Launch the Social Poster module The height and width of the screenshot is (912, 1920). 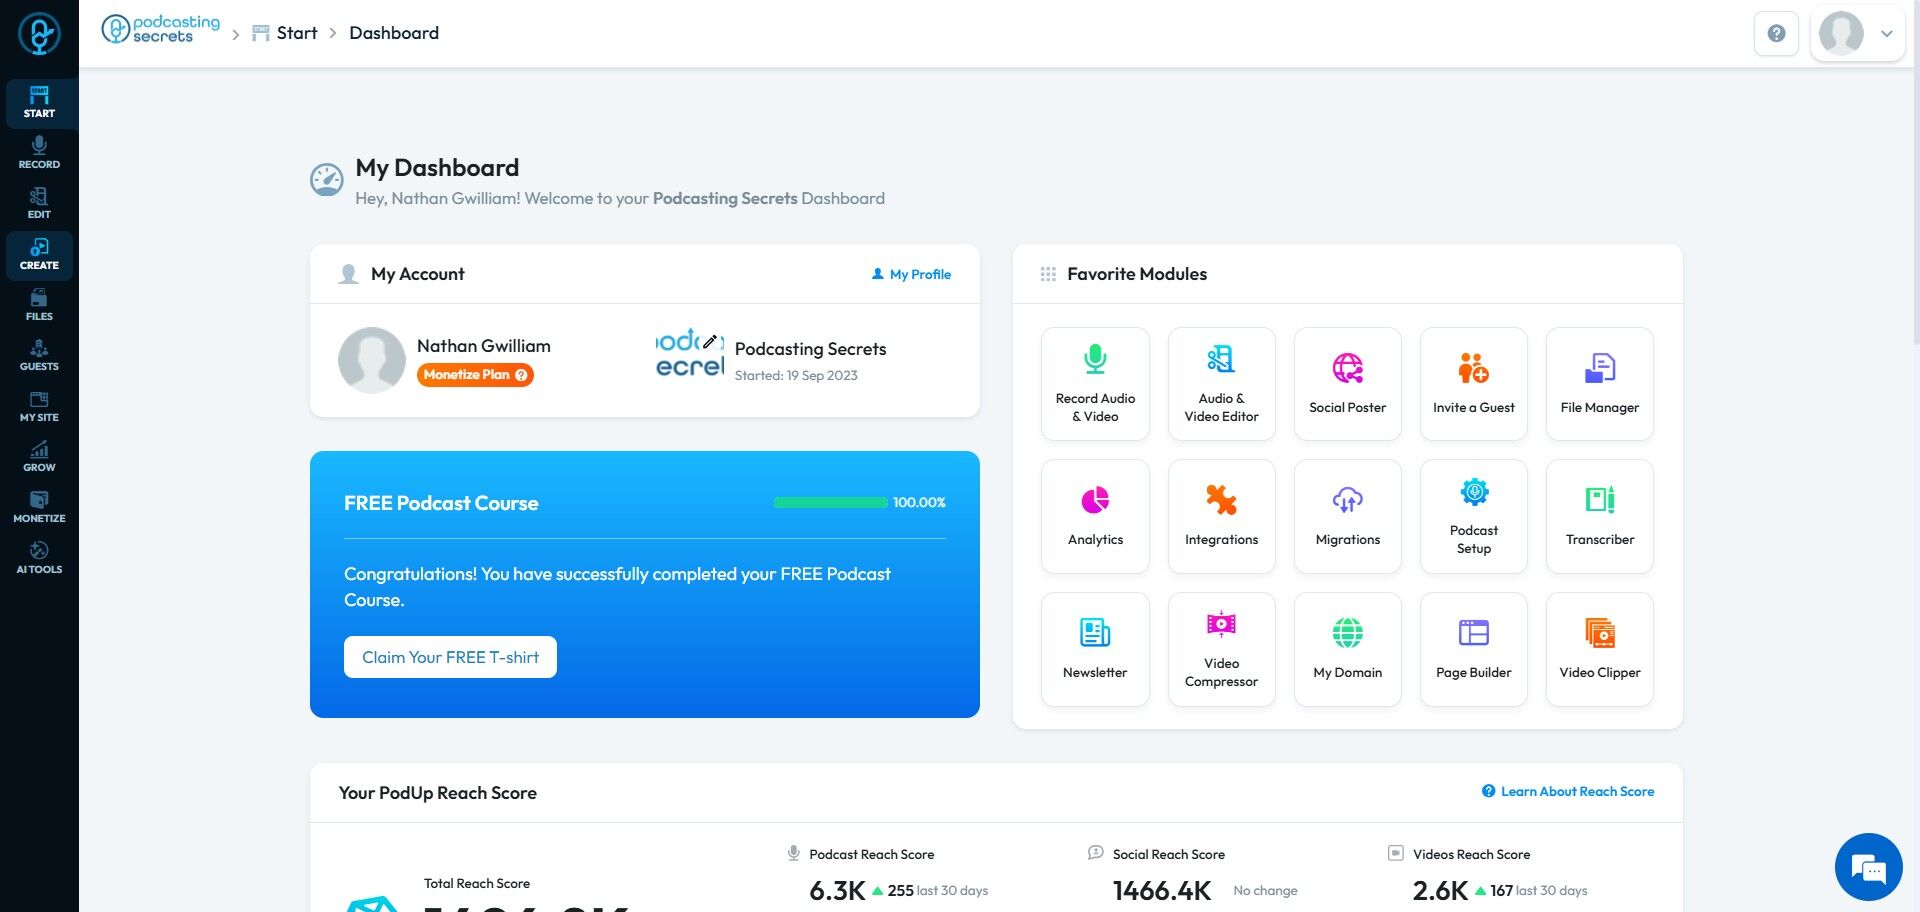pyautogui.click(x=1347, y=384)
